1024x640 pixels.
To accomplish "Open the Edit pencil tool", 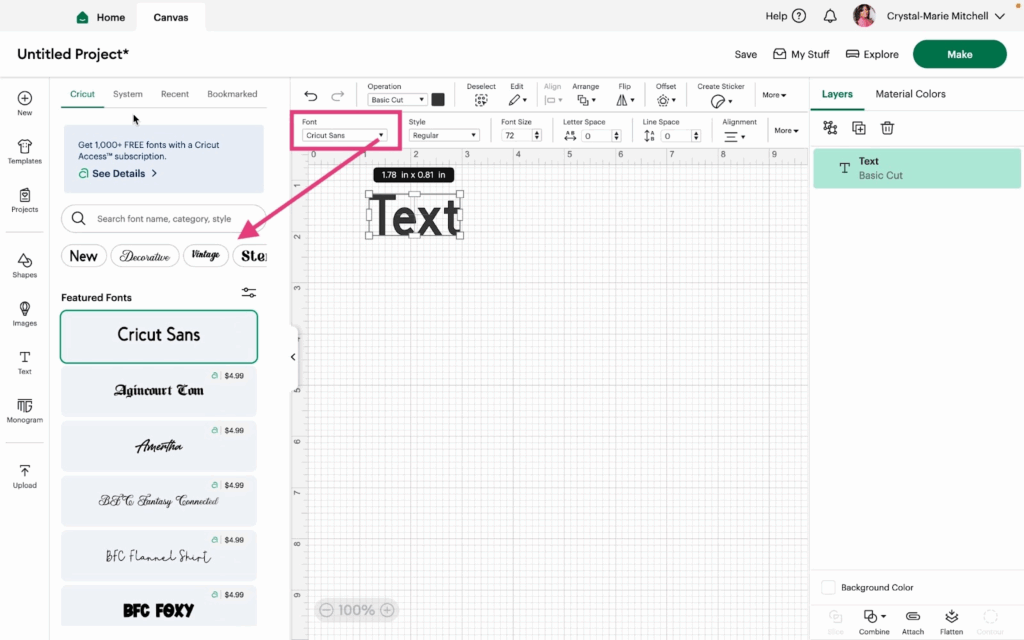I will tap(515, 100).
